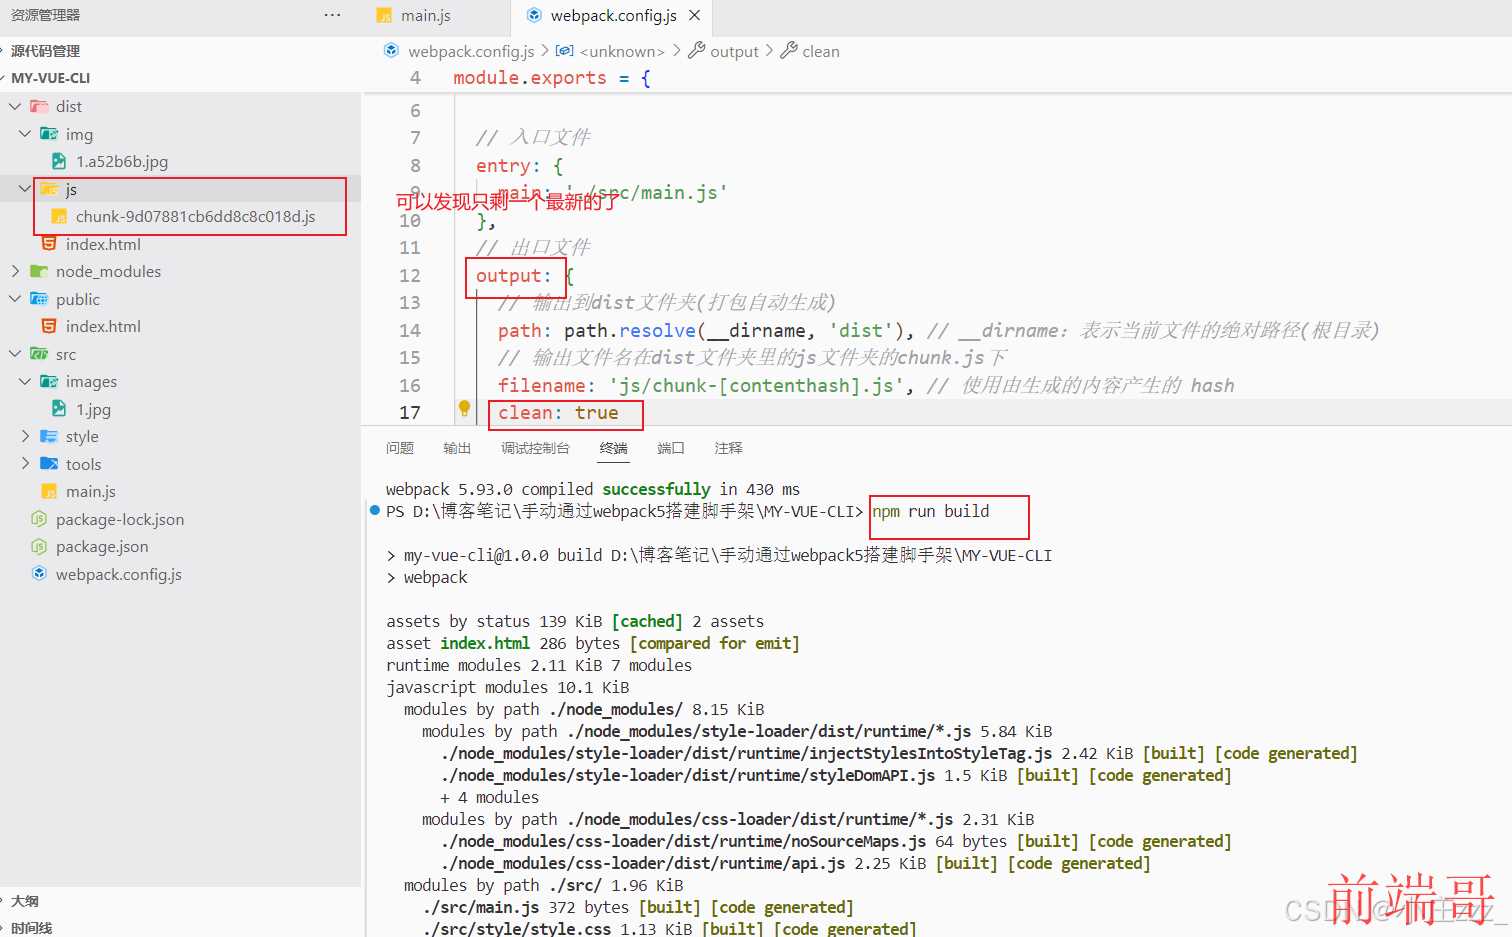Open package-lock.json in the explorer
Viewport: 1512px width, 937px height.
click(x=120, y=519)
